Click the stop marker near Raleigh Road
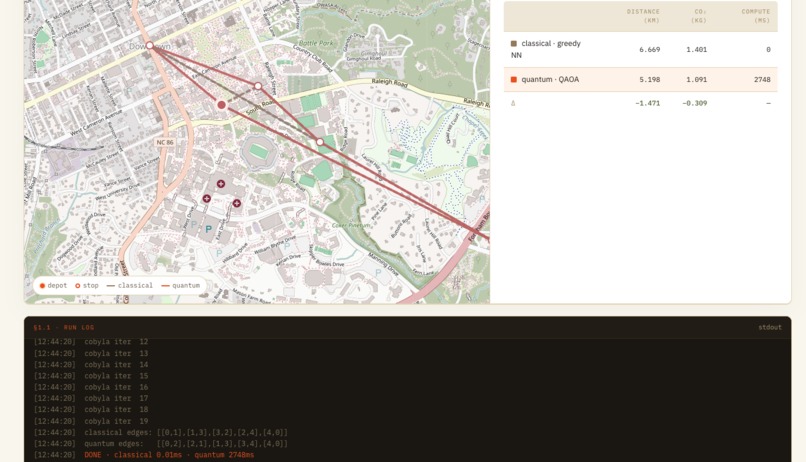 tap(258, 86)
